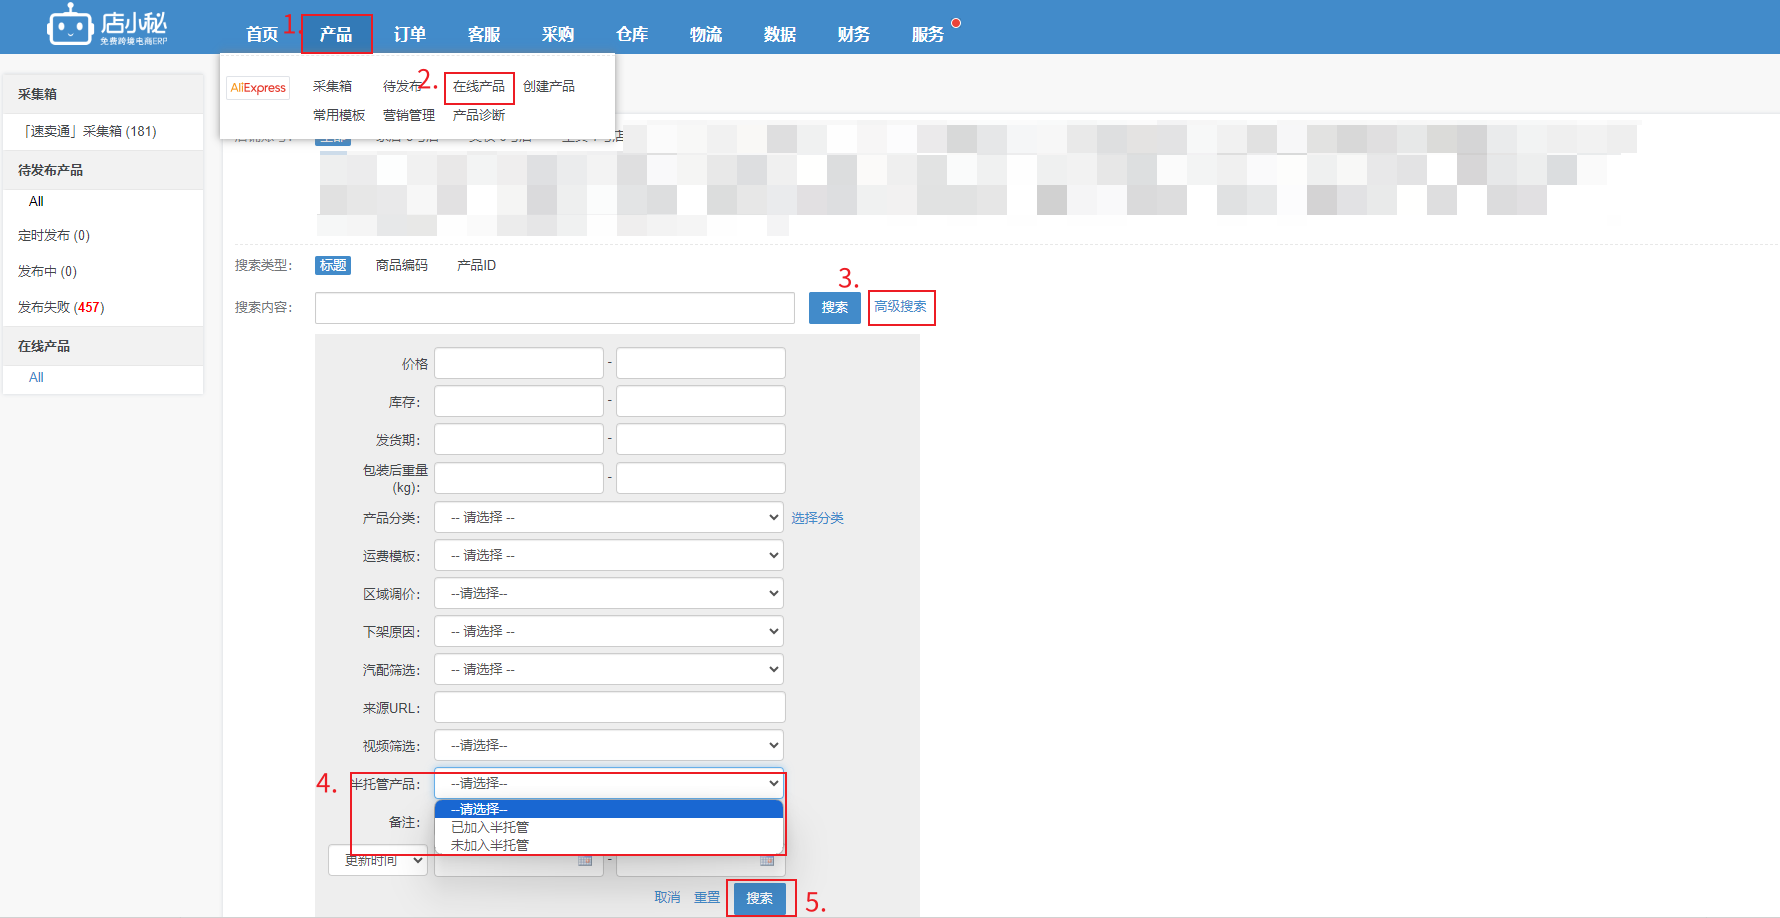1780x918 pixels.
Task: Click the 搜索内容 text field
Action: (554, 308)
